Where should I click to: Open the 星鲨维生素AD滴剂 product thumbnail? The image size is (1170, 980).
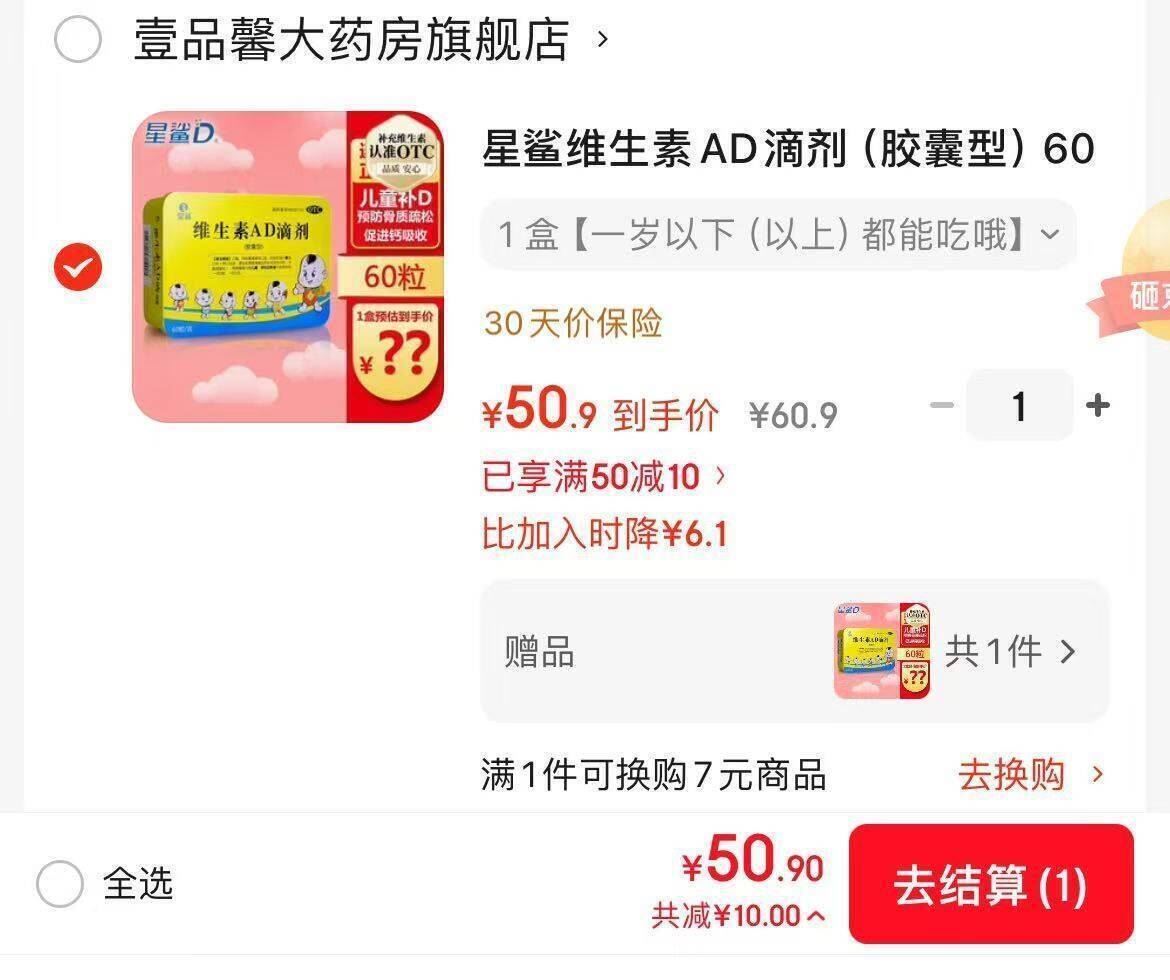[288, 266]
